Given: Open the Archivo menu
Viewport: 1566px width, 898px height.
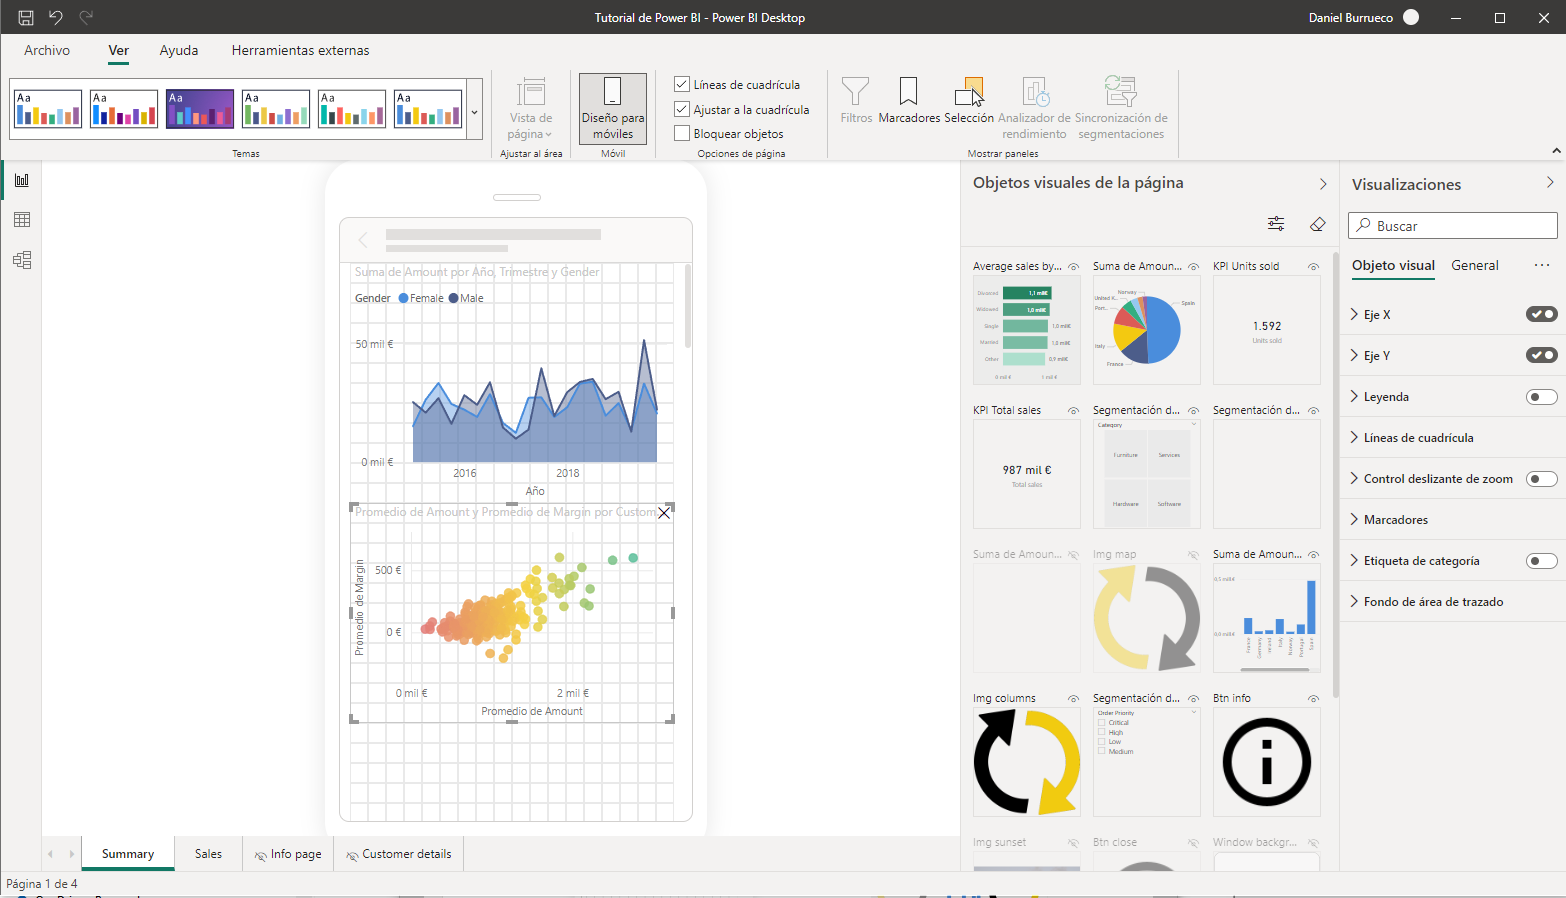Looking at the screenshot, I should coord(47,50).
